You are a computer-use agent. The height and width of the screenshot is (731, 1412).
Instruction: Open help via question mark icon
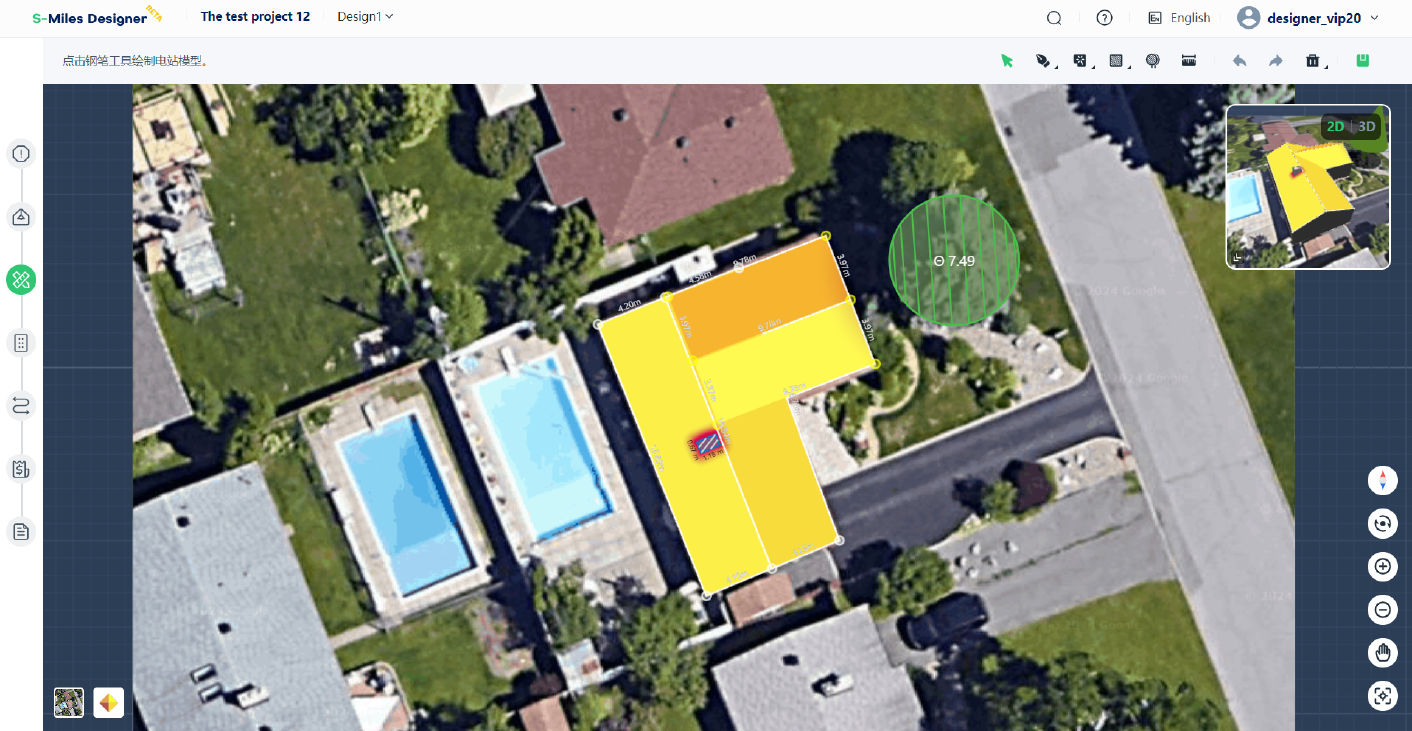[1104, 18]
